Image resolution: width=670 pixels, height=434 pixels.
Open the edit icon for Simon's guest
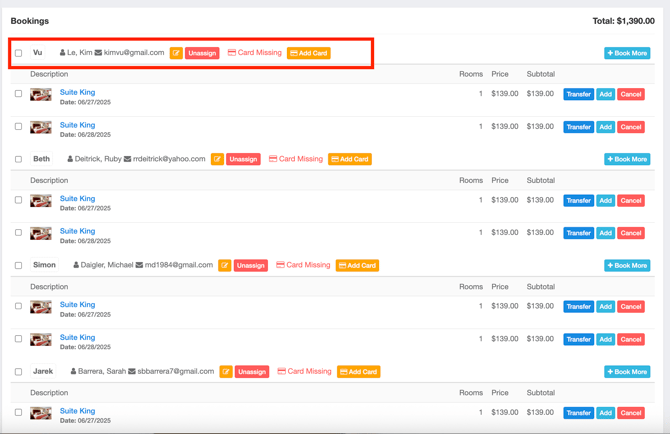[x=224, y=266]
